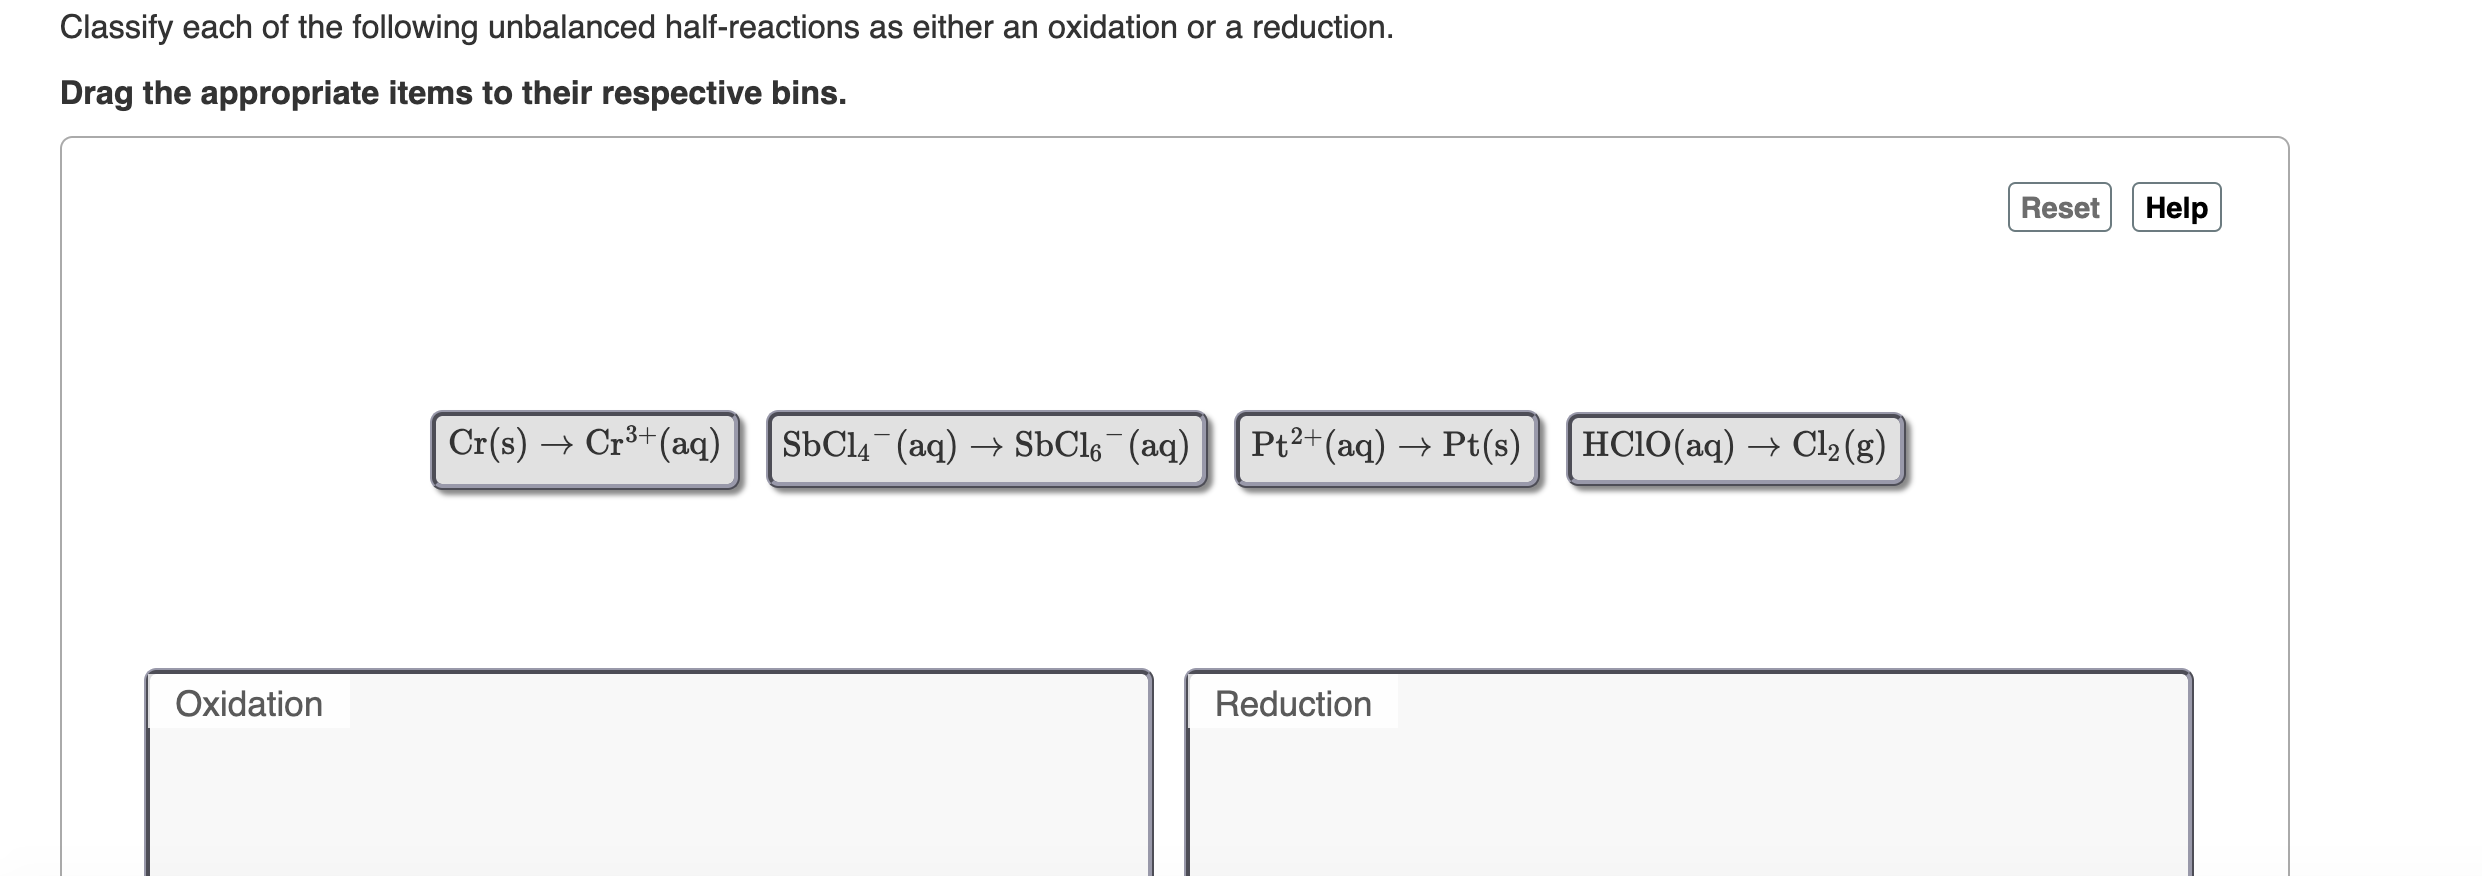2482x876 pixels.
Task: Select the SbCl4− → SbCl6− half-reaction tile
Action: (986, 447)
